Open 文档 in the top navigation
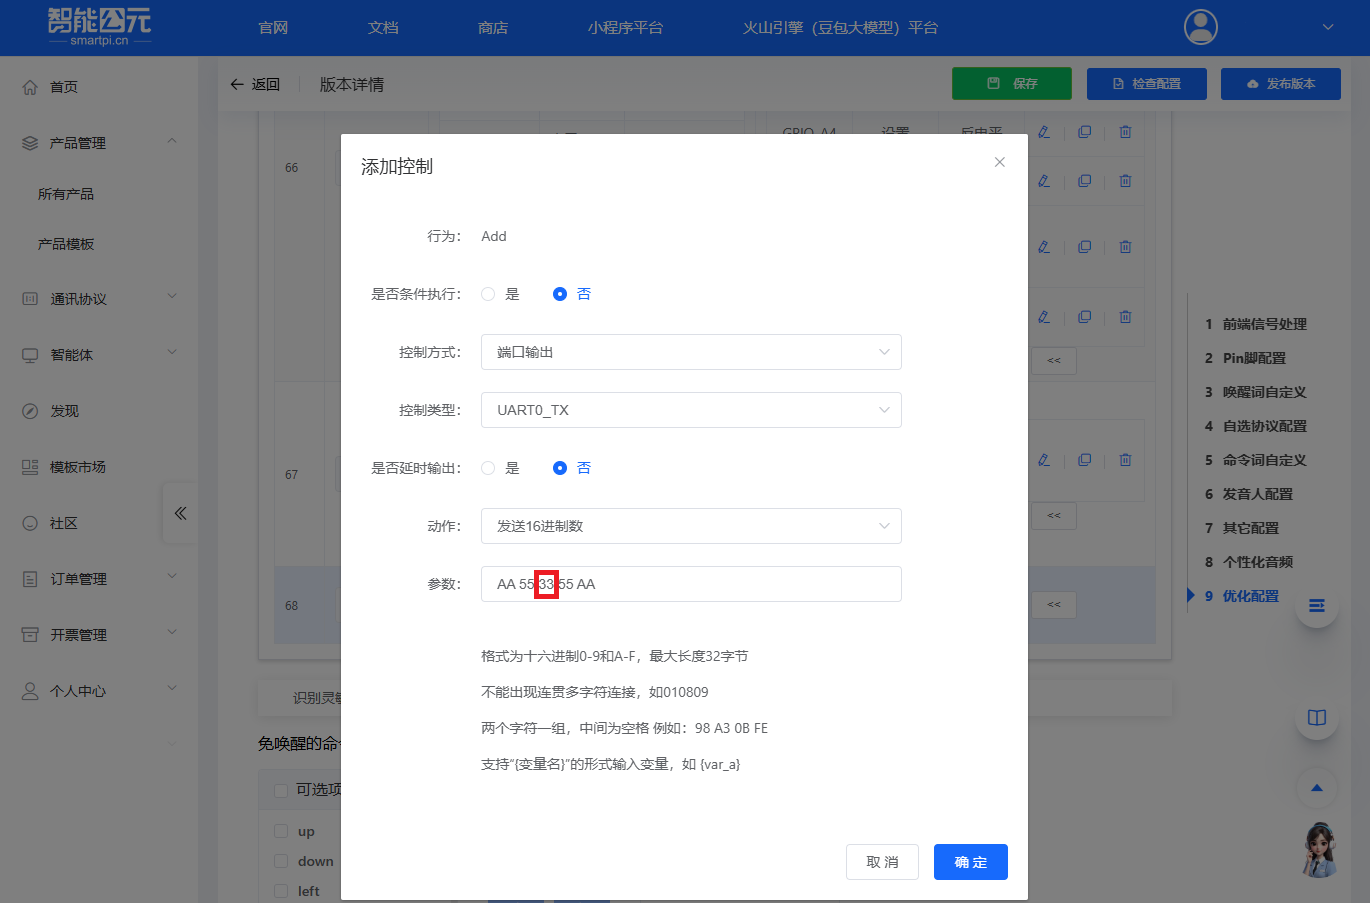 click(x=383, y=28)
